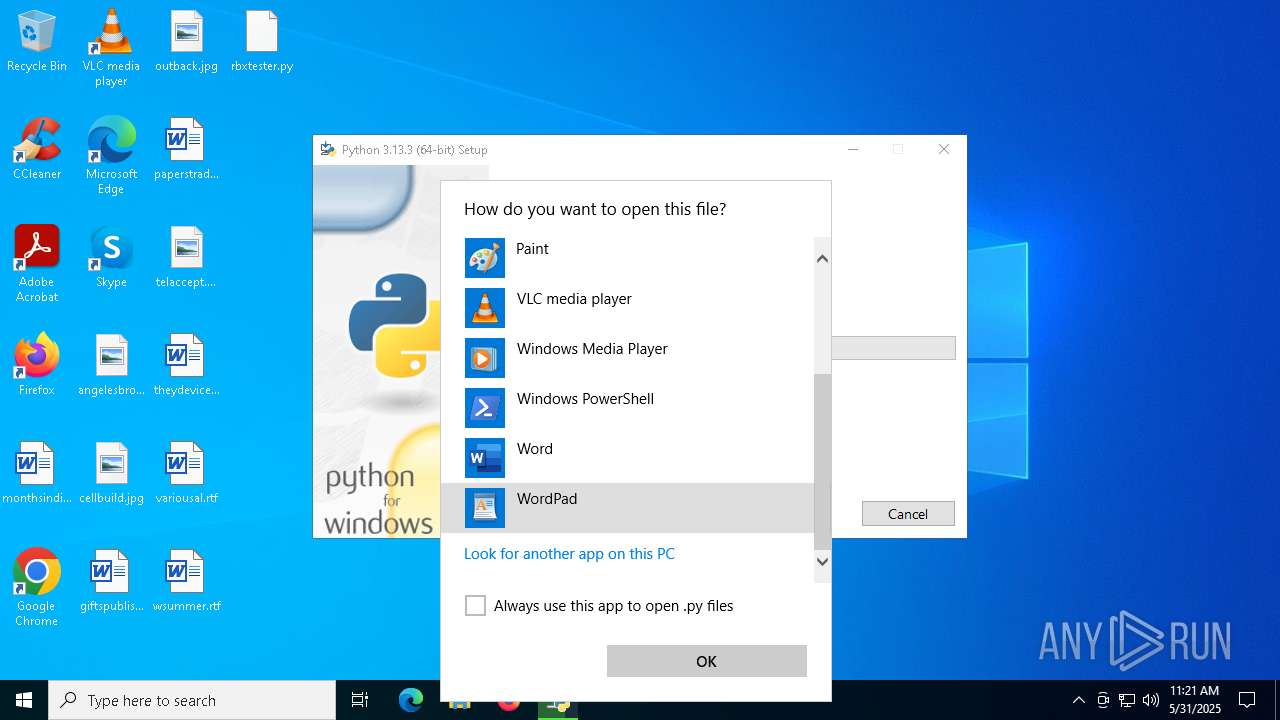Choose the Word app icon in list

[485, 458]
